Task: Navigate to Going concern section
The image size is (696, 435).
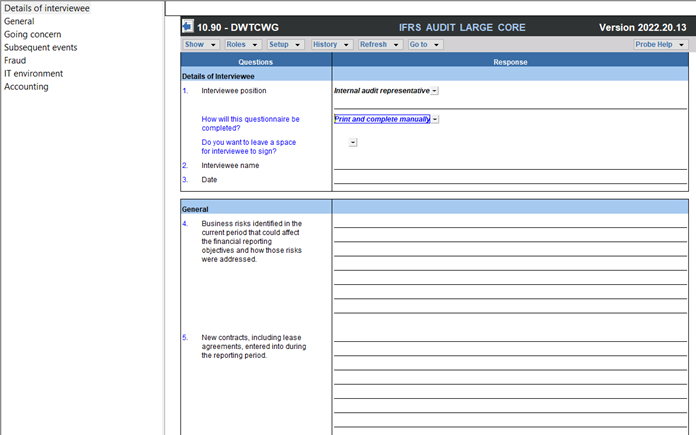Action: [32, 34]
